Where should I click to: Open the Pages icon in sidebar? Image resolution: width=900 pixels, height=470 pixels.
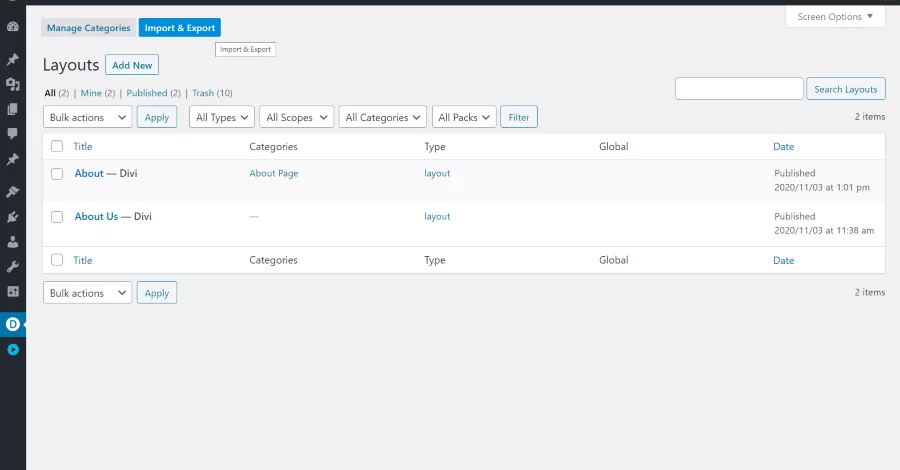(13, 109)
